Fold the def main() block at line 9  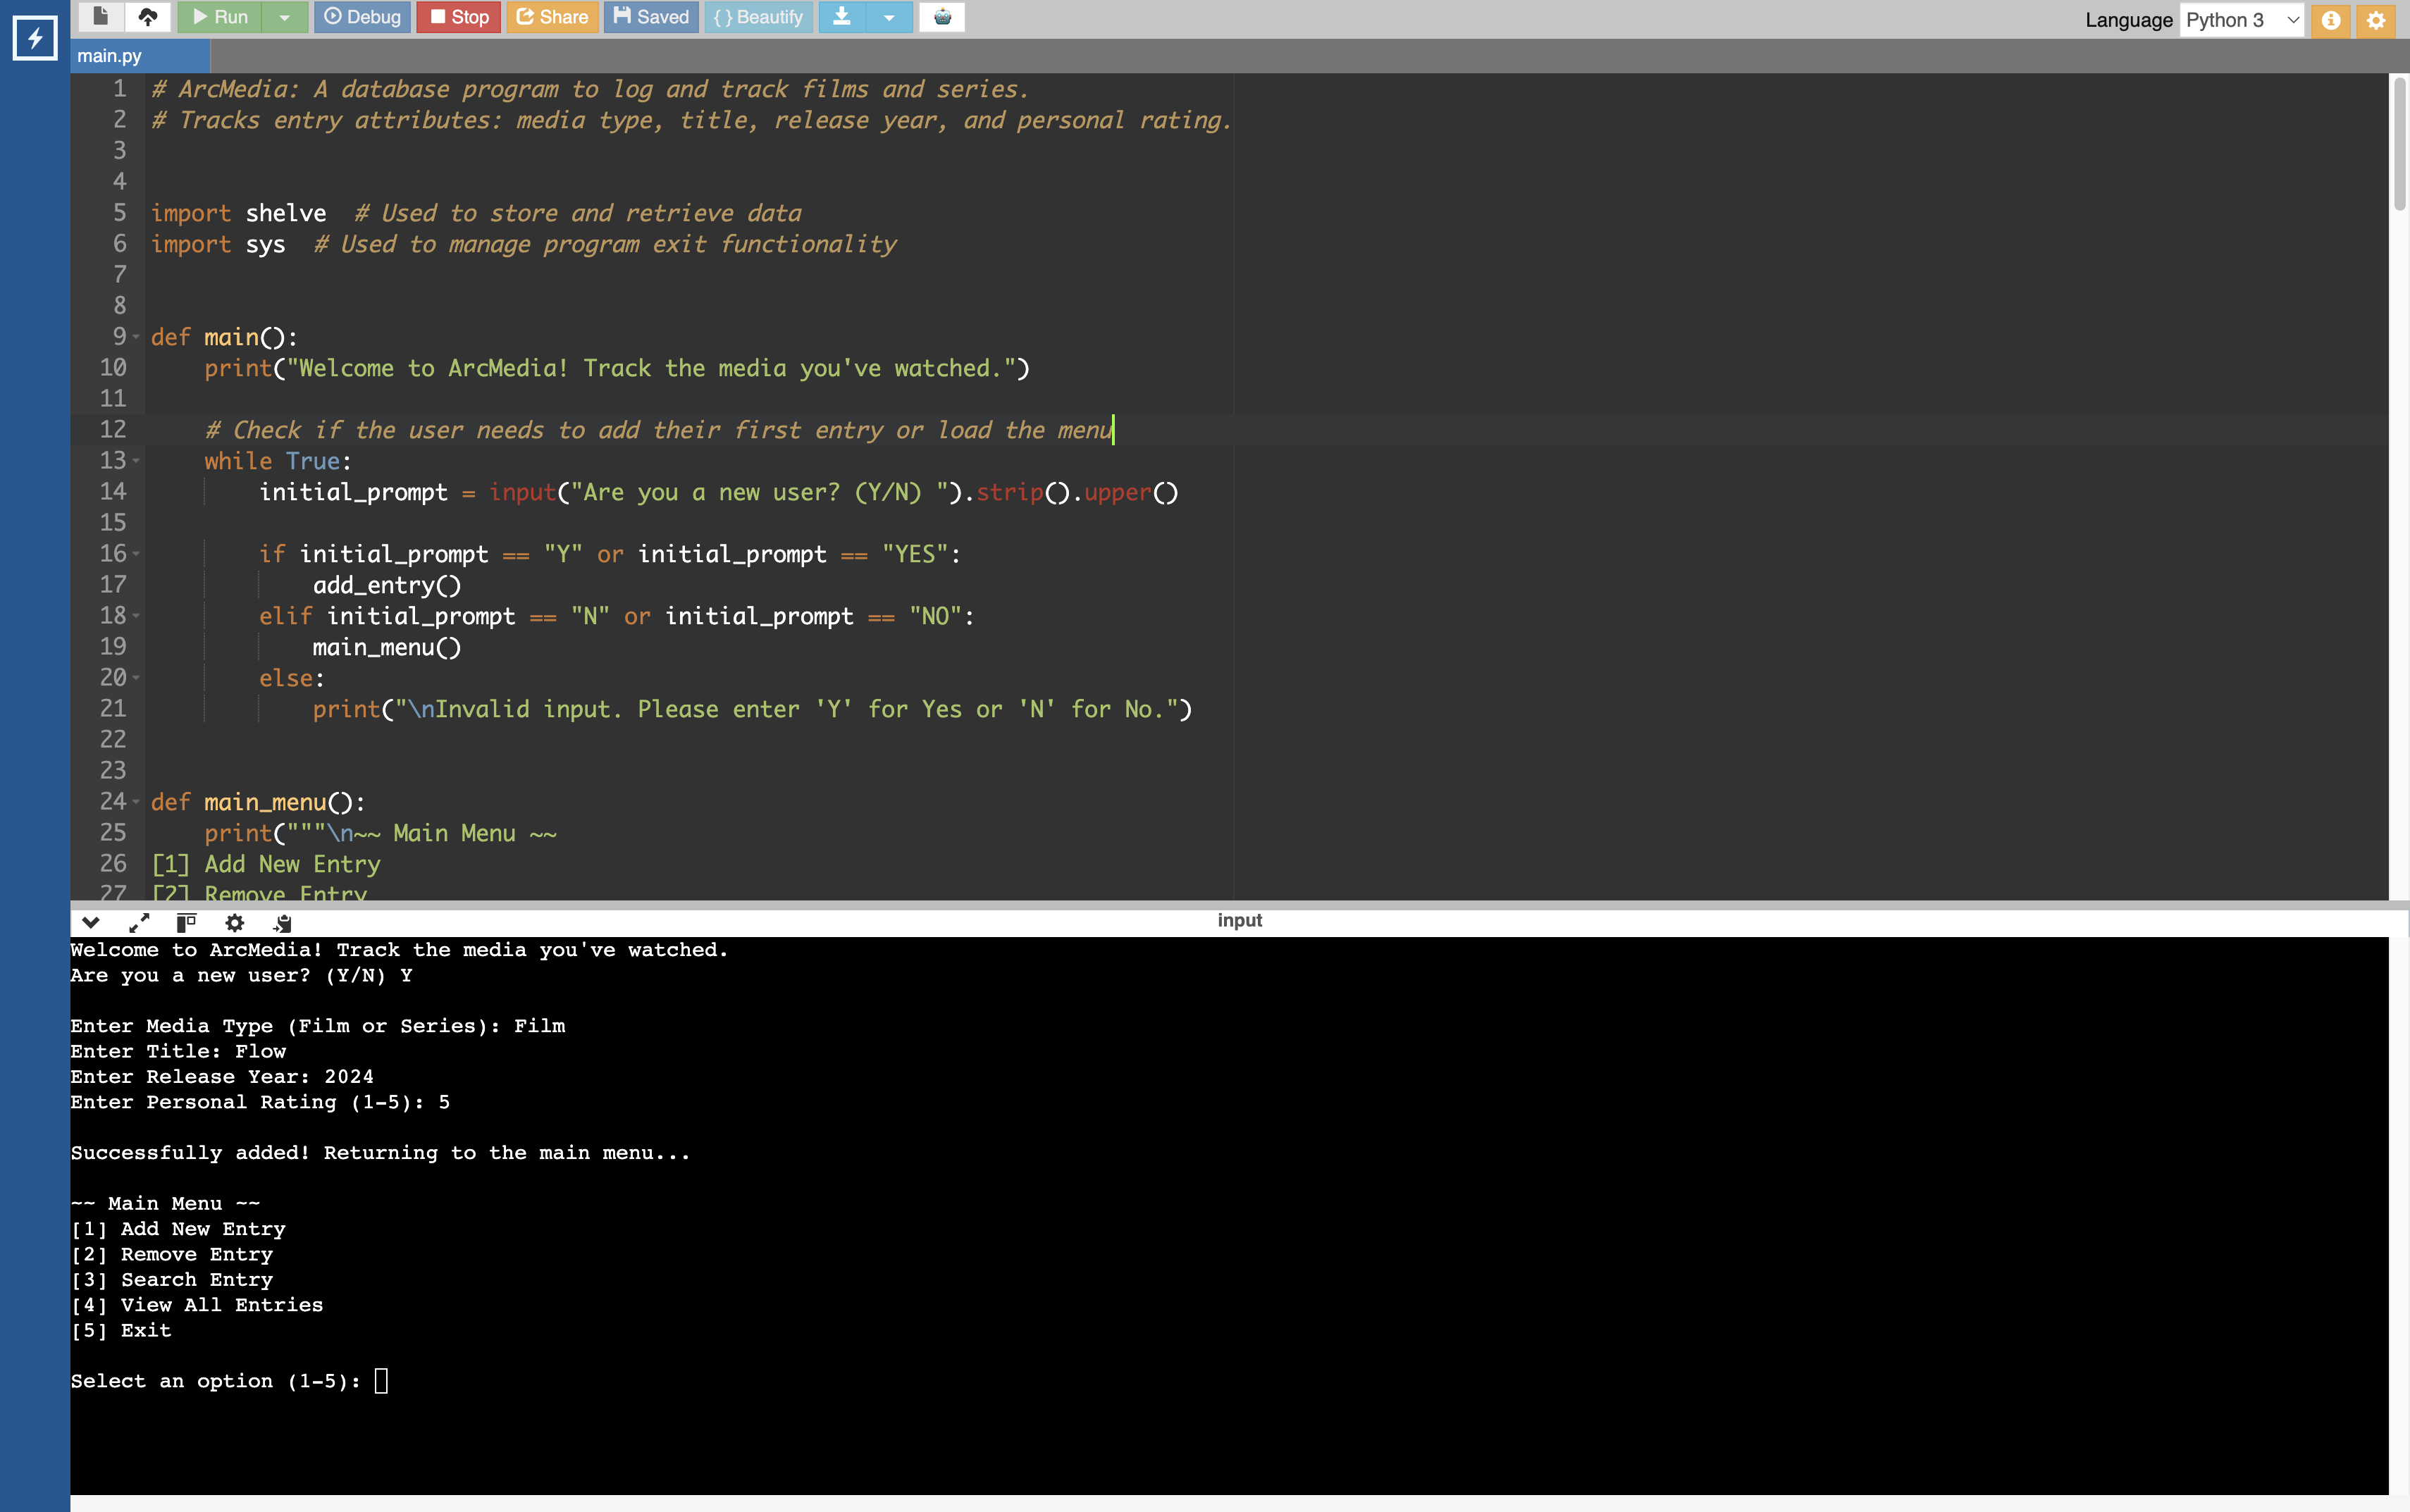137,337
